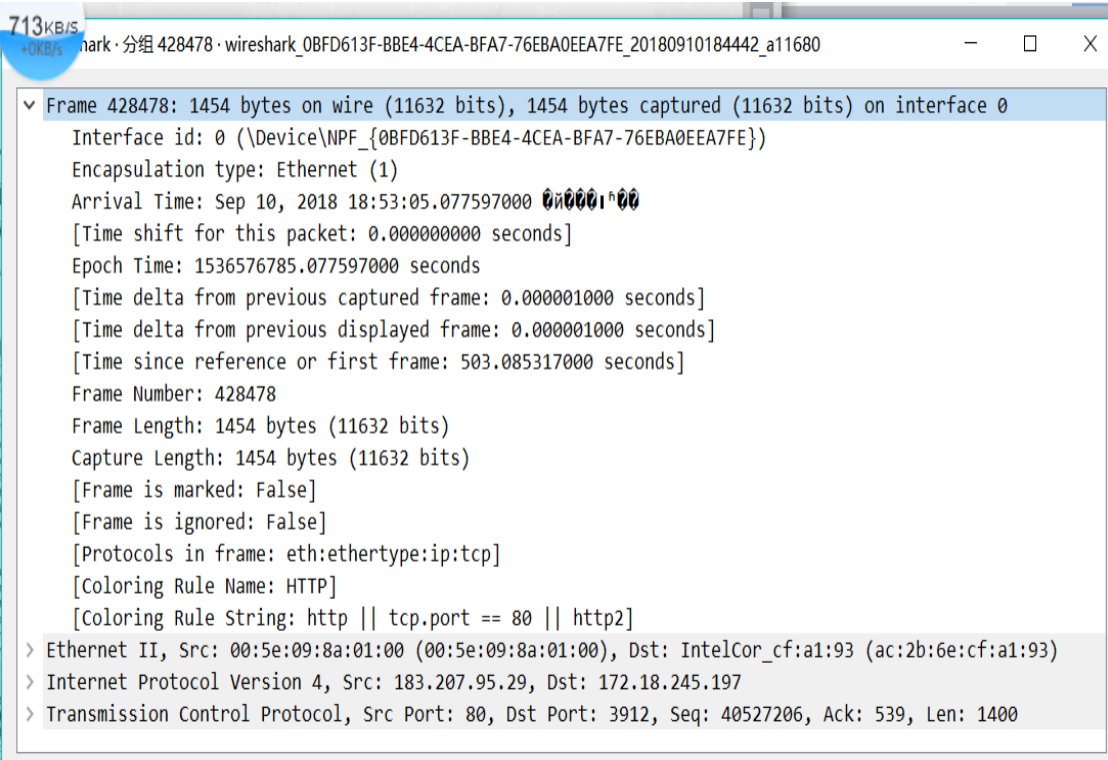Expand Internet Protocol Version 4 section

tap(30, 682)
